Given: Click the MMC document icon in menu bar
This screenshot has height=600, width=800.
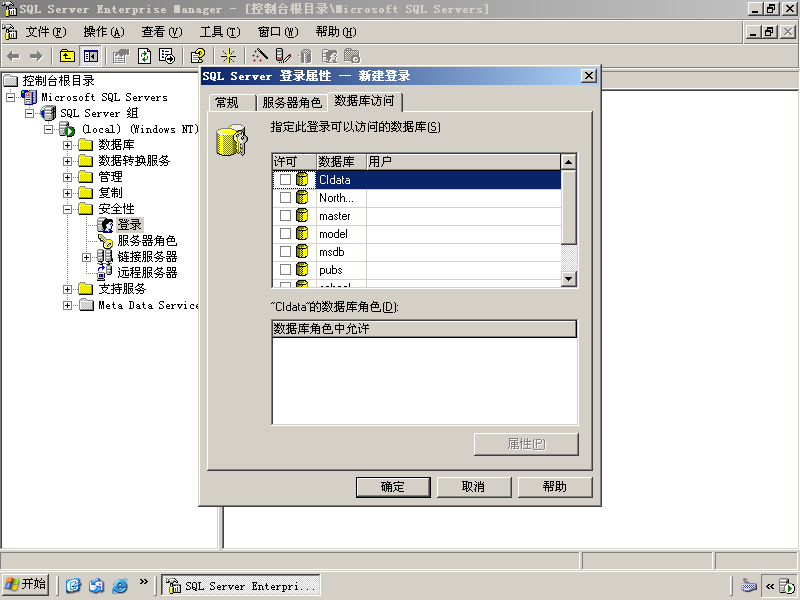Looking at the screenshot, I should (10, 32).
